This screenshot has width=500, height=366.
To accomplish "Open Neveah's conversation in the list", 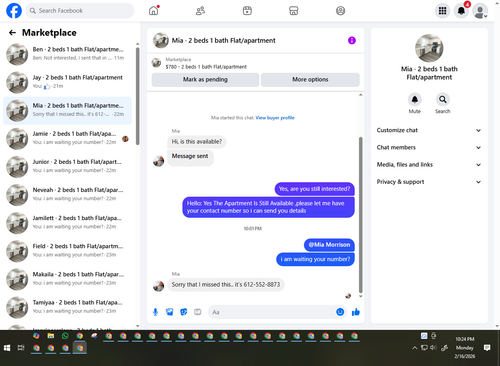I will click(x=67, y=195).
